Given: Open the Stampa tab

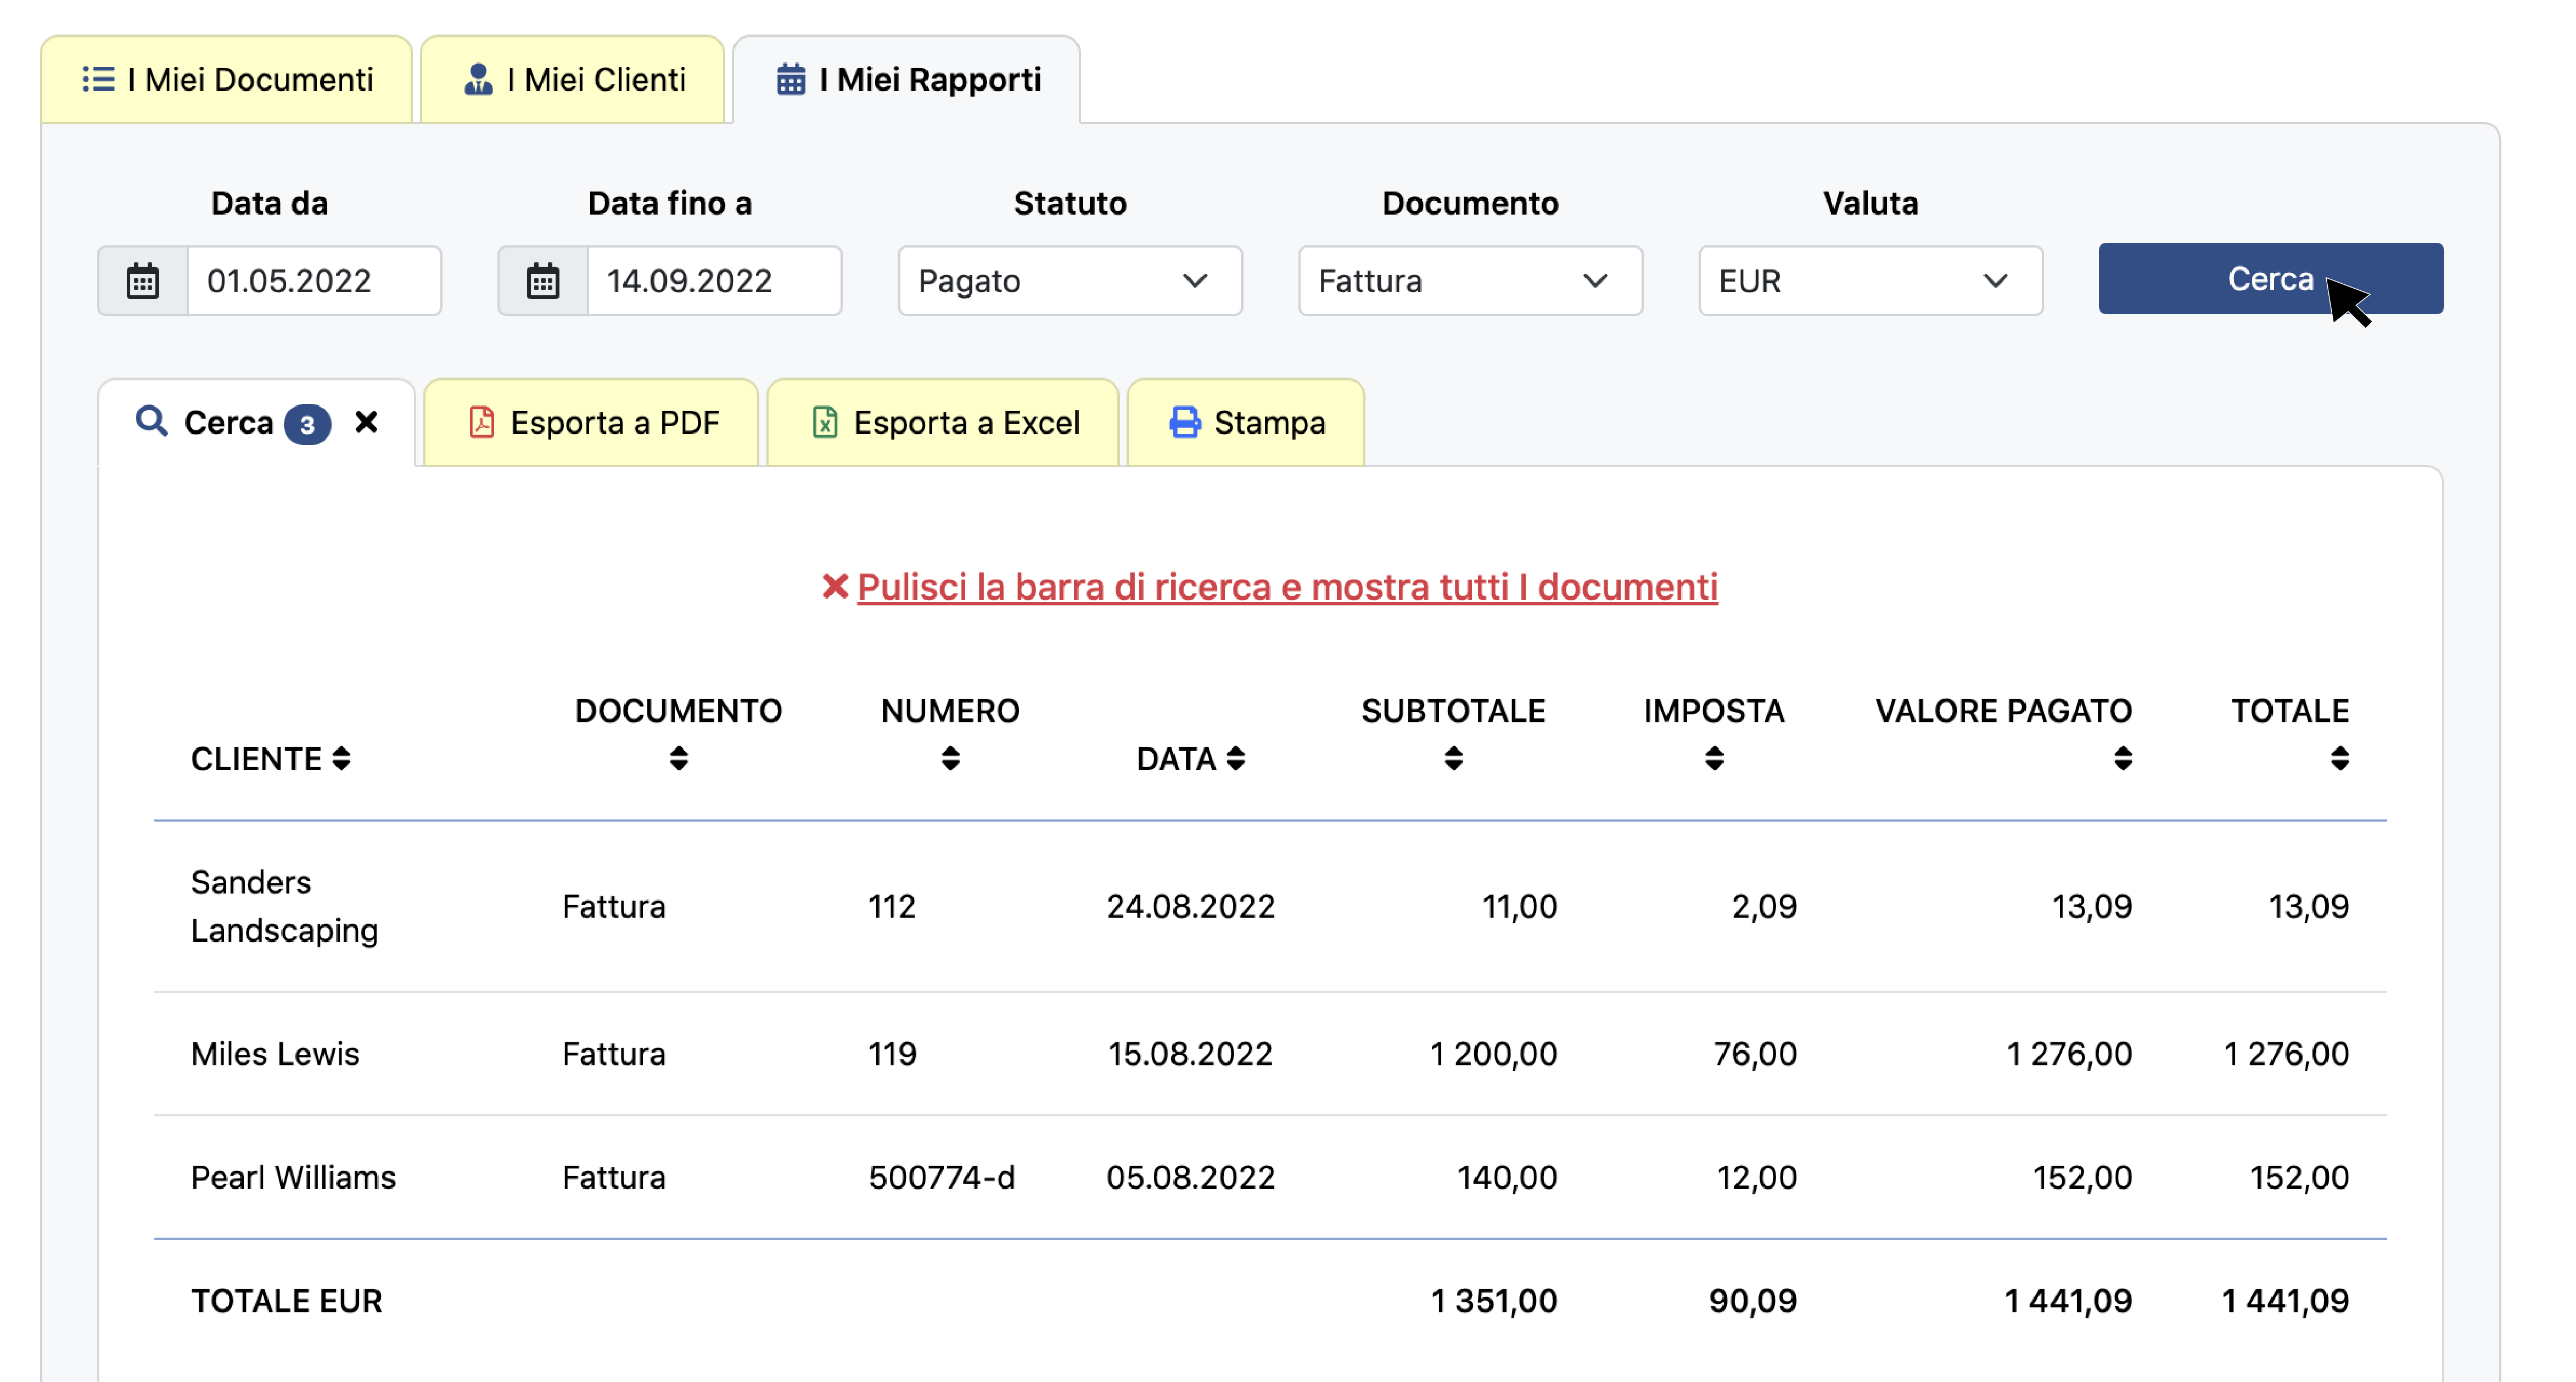Looking at the screenshot, I should (x=1245, y=423).
